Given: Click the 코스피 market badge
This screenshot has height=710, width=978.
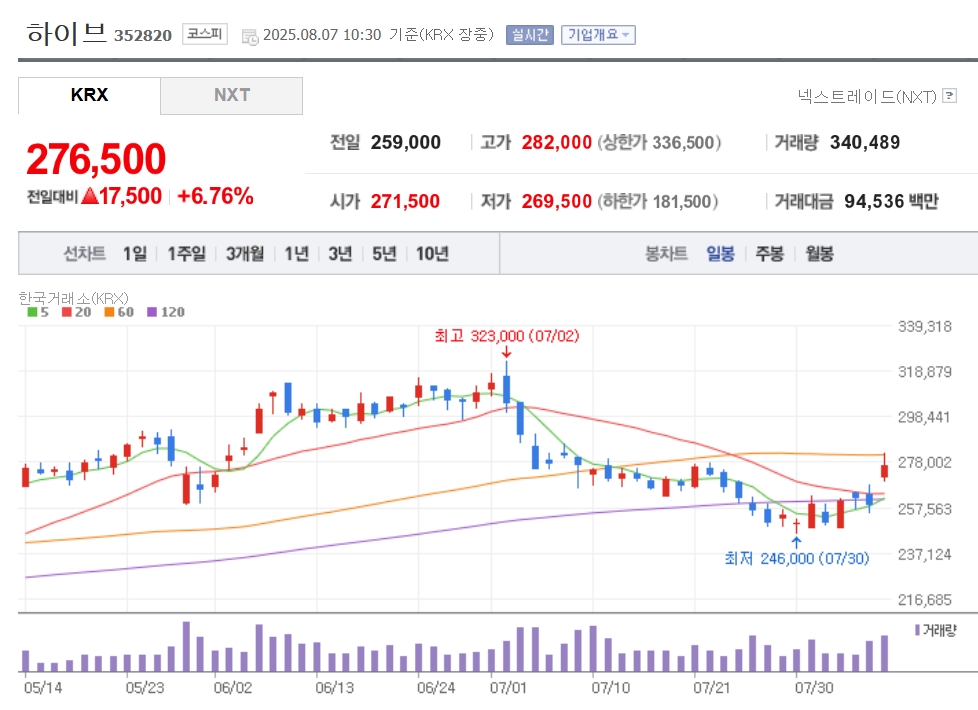Looking at the screenshot, I should click(x=205, y=34).
